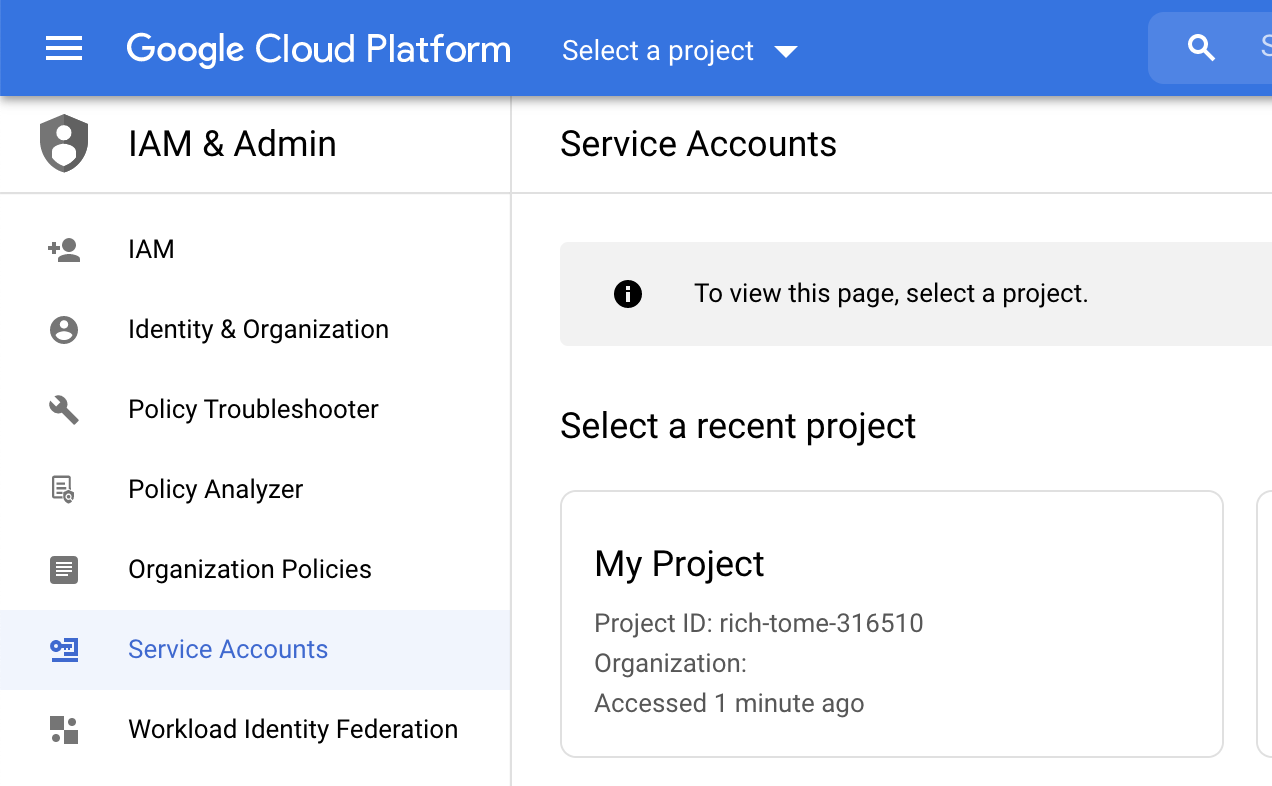Click the IAM & Admin header title
This screenshot has width=1272, height=786.
click(x=232, y=144)
